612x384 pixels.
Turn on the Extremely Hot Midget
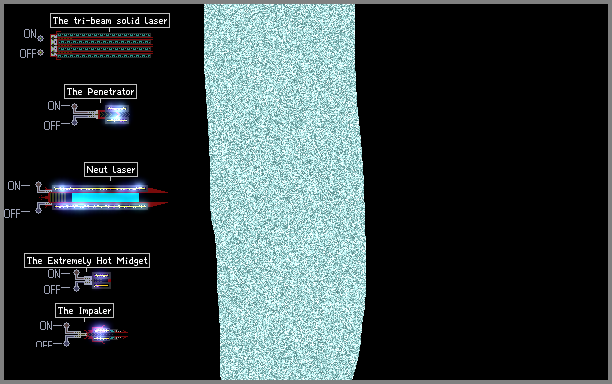[76, 273]
